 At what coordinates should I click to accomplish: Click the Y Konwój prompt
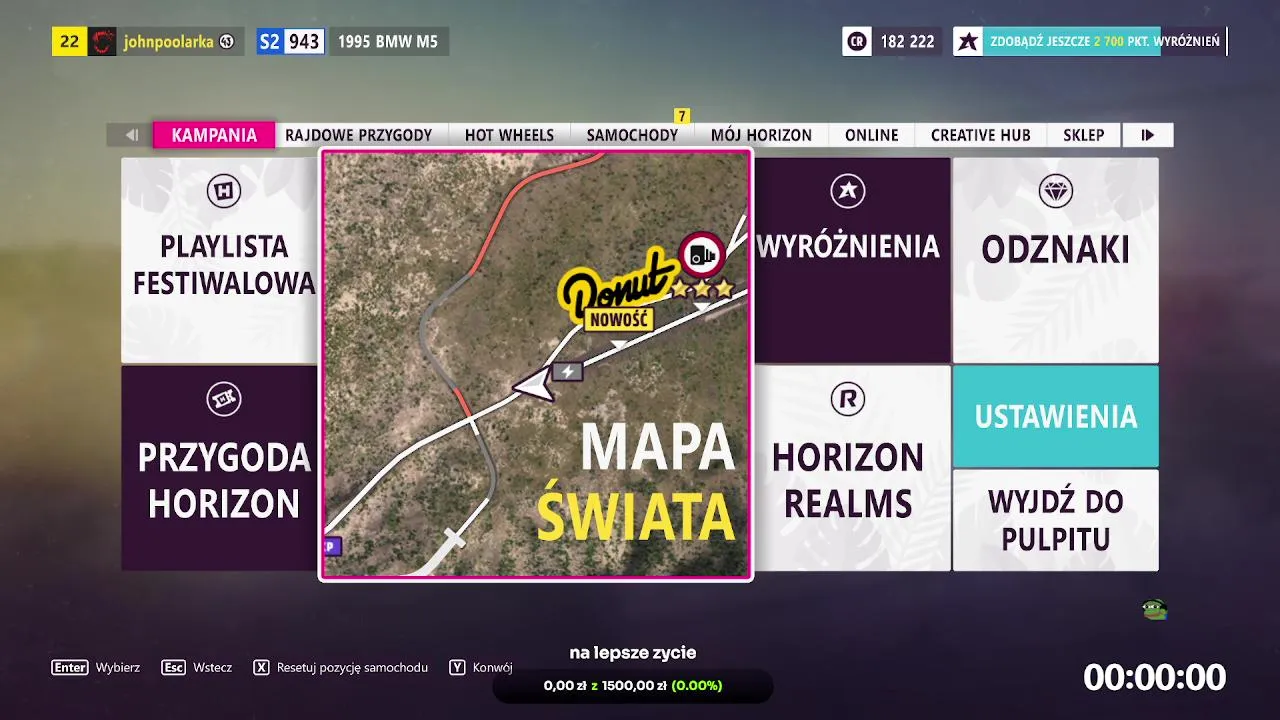pos(481,667)
